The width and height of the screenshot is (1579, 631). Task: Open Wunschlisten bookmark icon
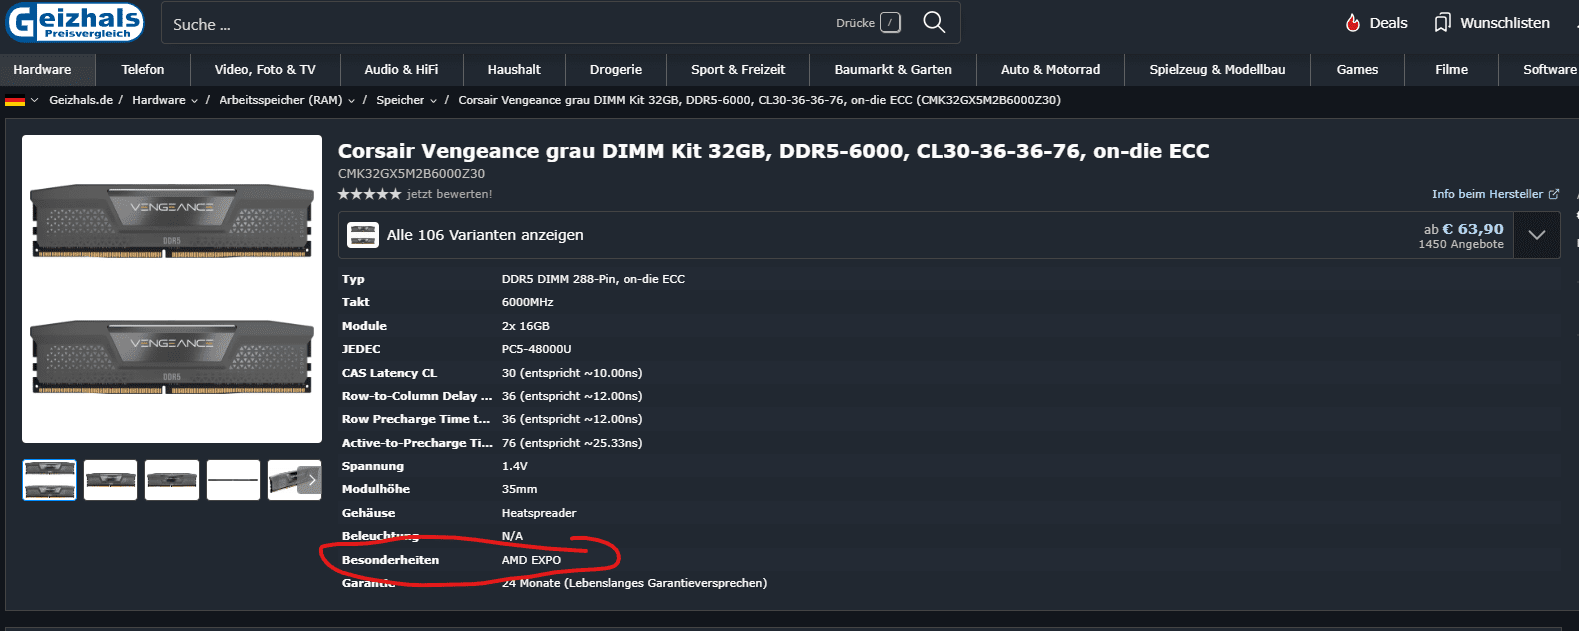click(x=1491, y=23)
